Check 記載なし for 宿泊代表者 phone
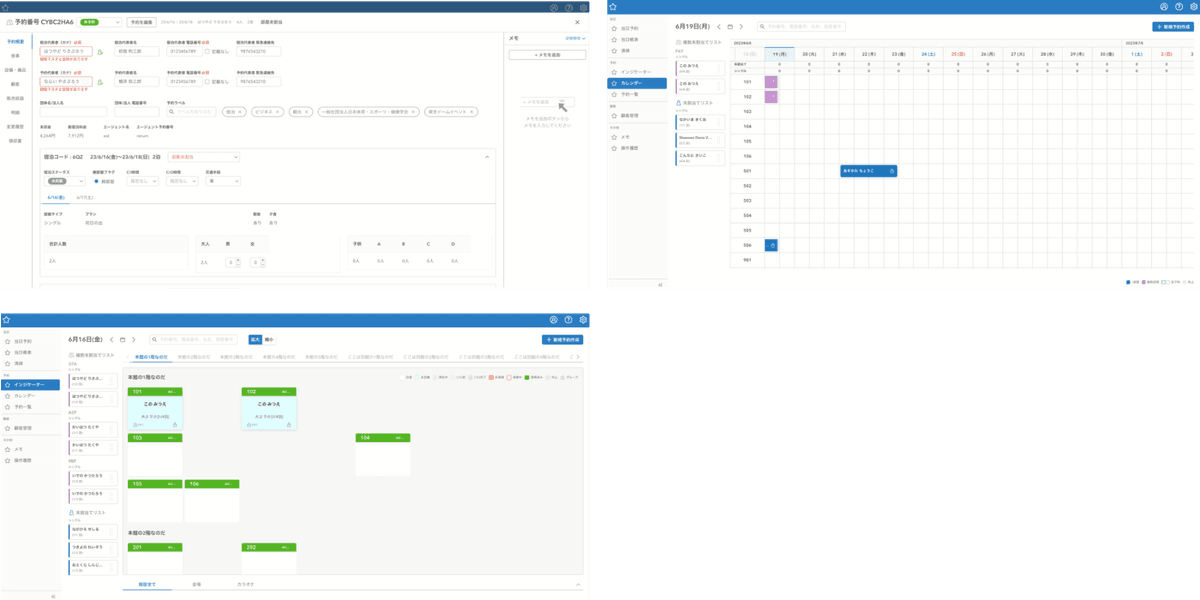 207,51
